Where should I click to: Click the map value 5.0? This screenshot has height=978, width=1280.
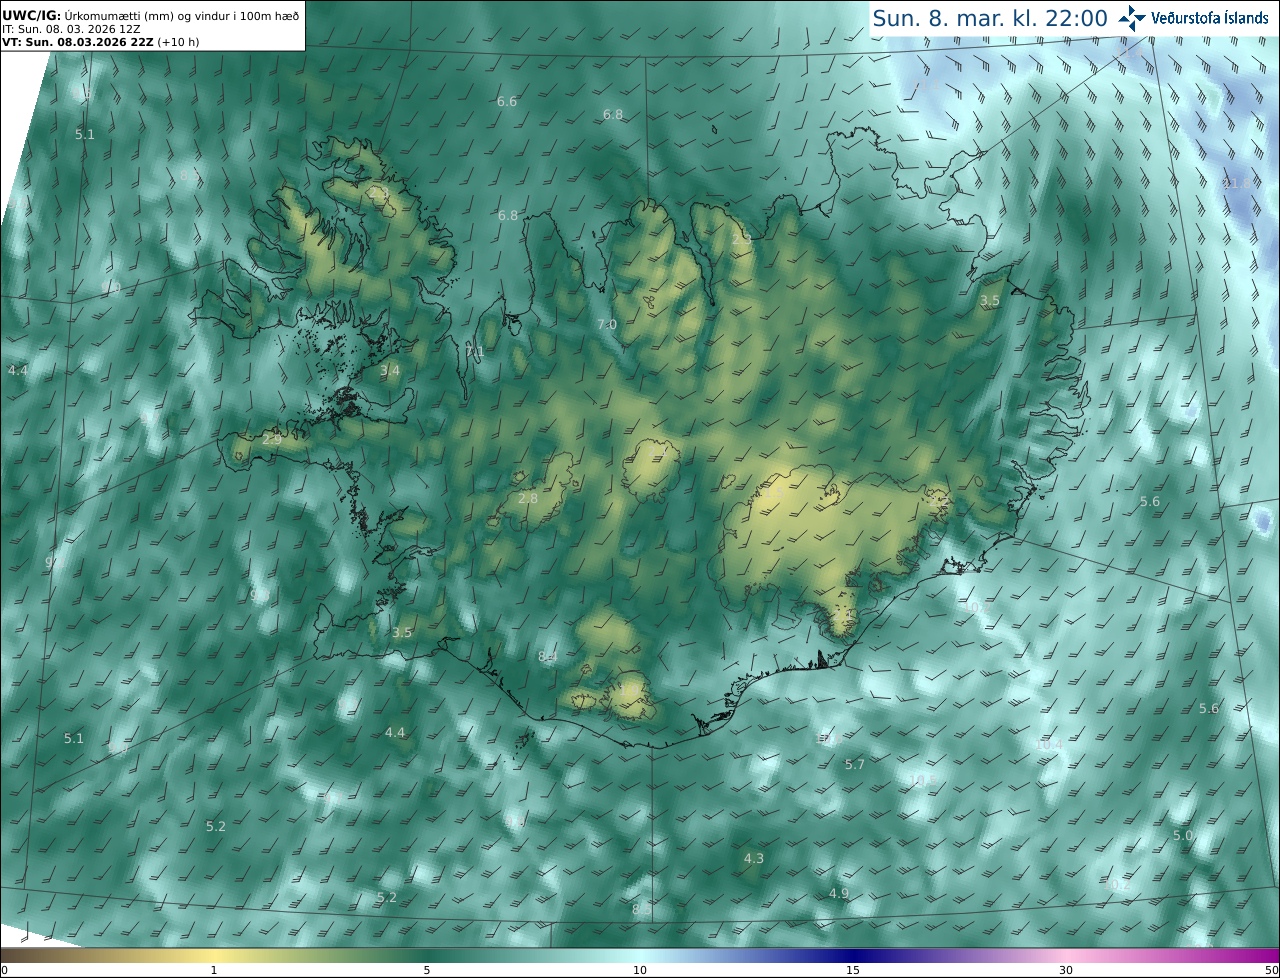pyautogui.click(x=1183, y=836)
